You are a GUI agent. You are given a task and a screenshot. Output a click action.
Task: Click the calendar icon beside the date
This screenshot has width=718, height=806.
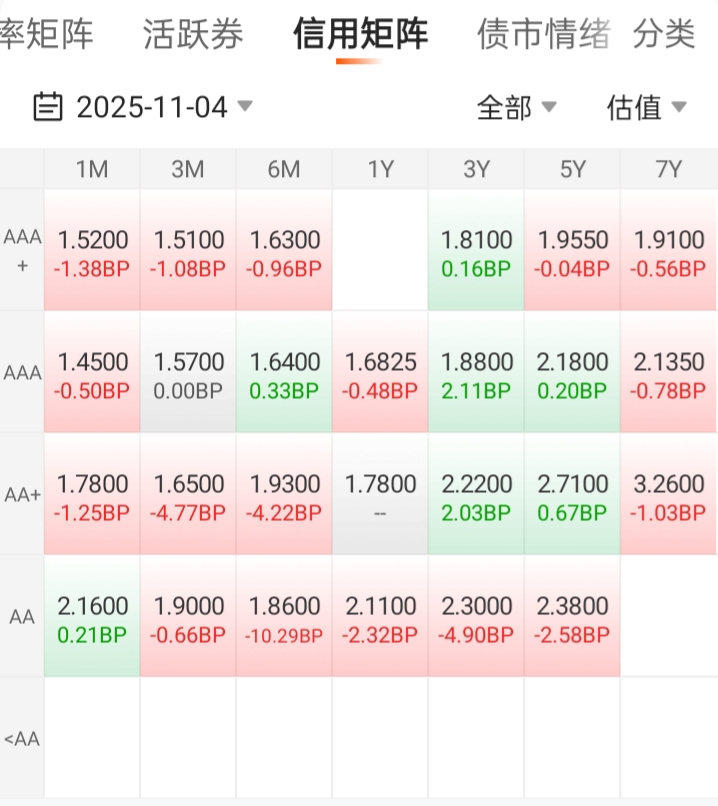(48, 106)
